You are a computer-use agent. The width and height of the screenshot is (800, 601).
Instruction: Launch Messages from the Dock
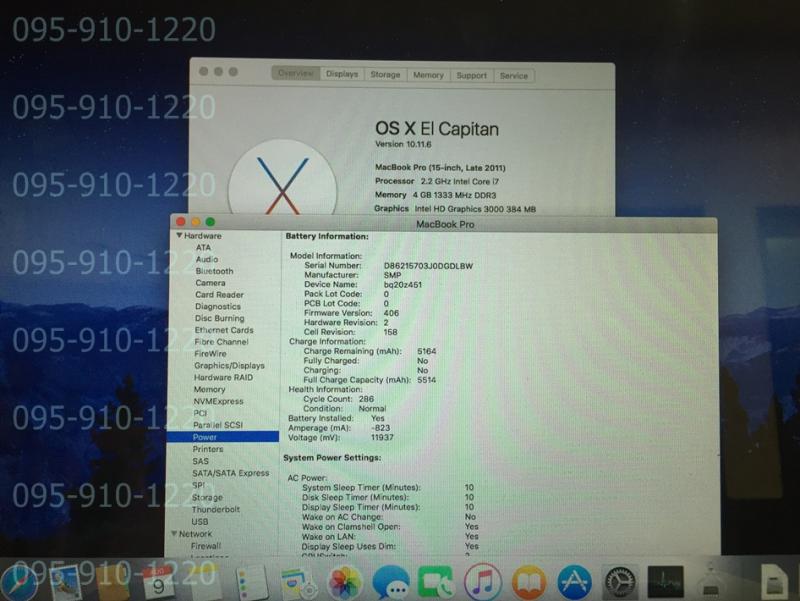click(x=391, y=582)
